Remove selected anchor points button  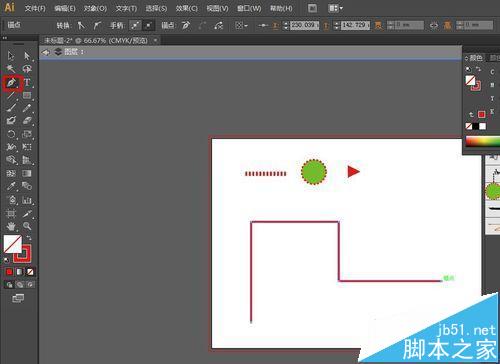(x=186, y=25)
